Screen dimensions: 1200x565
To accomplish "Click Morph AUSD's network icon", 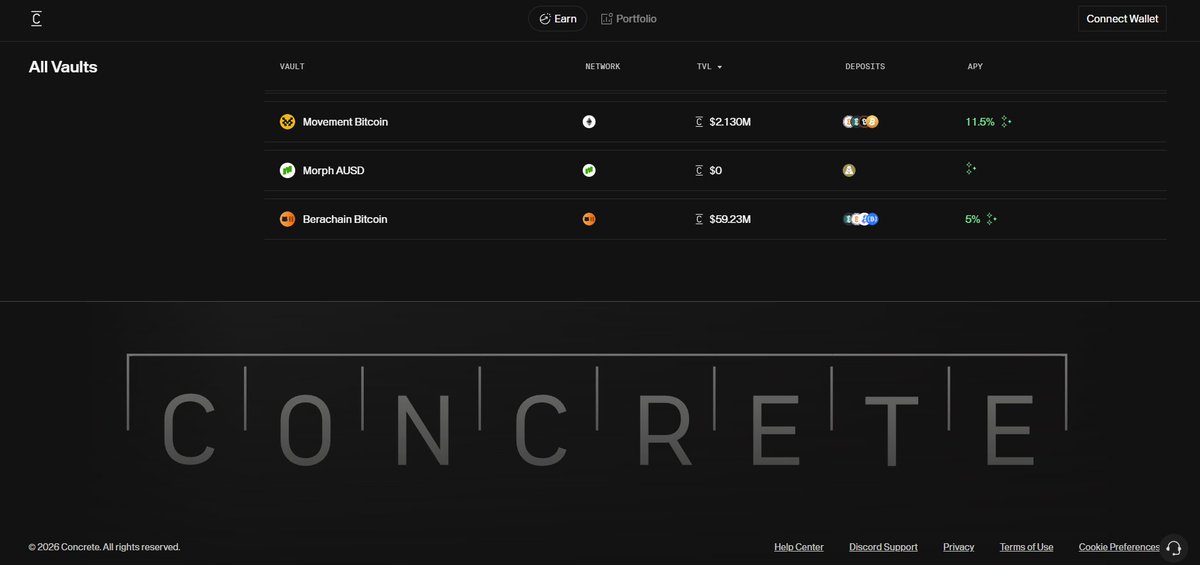I will (x=589, y=171).
